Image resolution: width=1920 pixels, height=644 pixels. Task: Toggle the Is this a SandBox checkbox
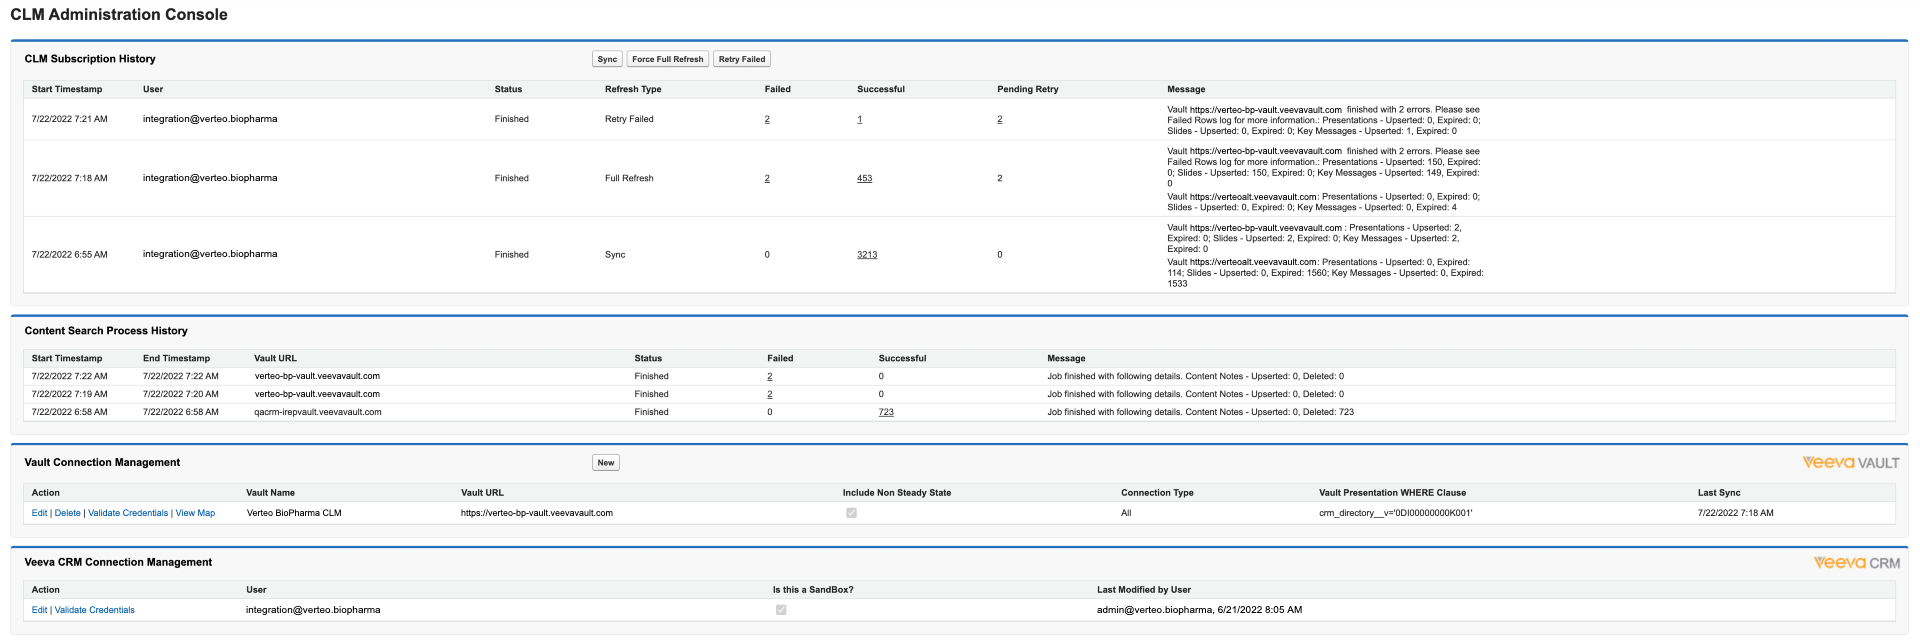pos(781,610)
